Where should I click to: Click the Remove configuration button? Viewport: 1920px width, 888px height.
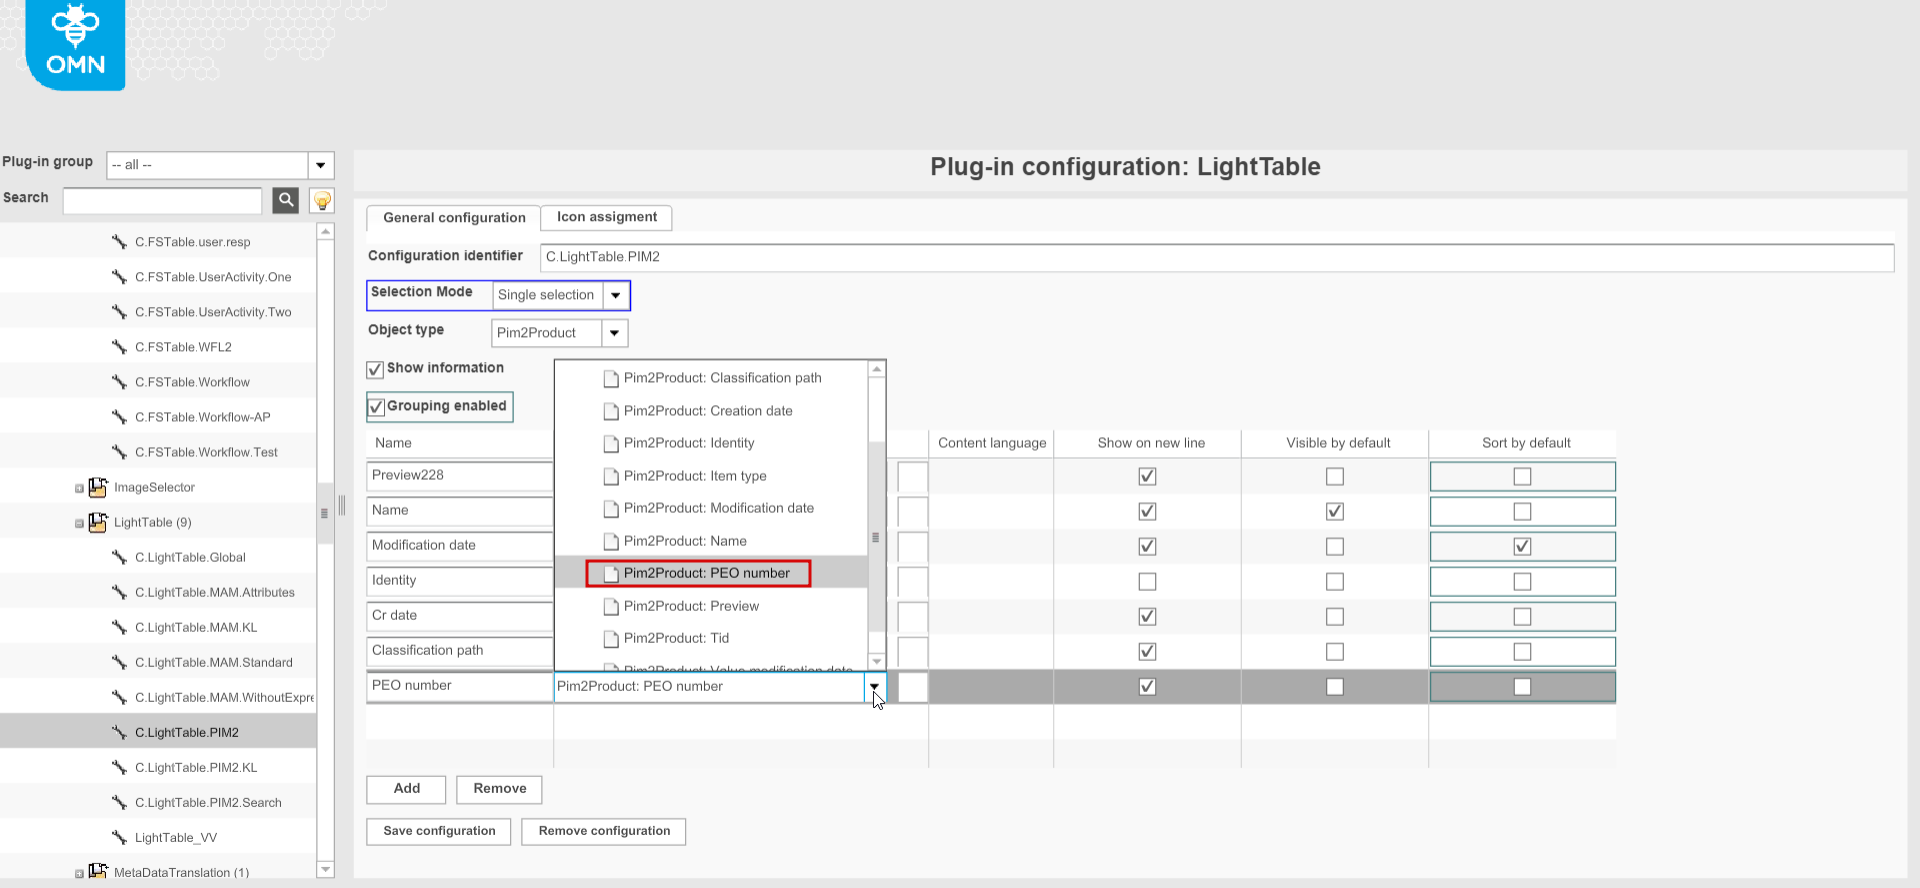(603, 831)
